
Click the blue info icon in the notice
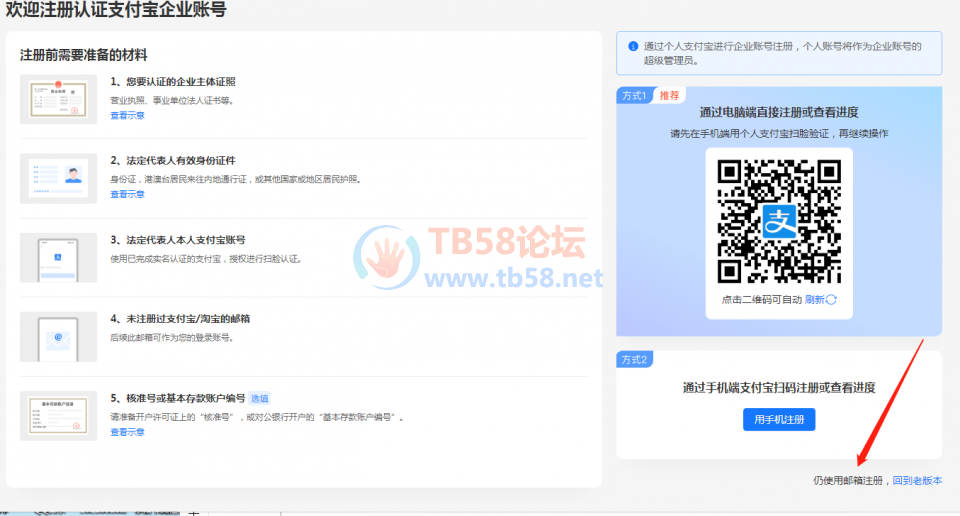click(x=633, y=47)
